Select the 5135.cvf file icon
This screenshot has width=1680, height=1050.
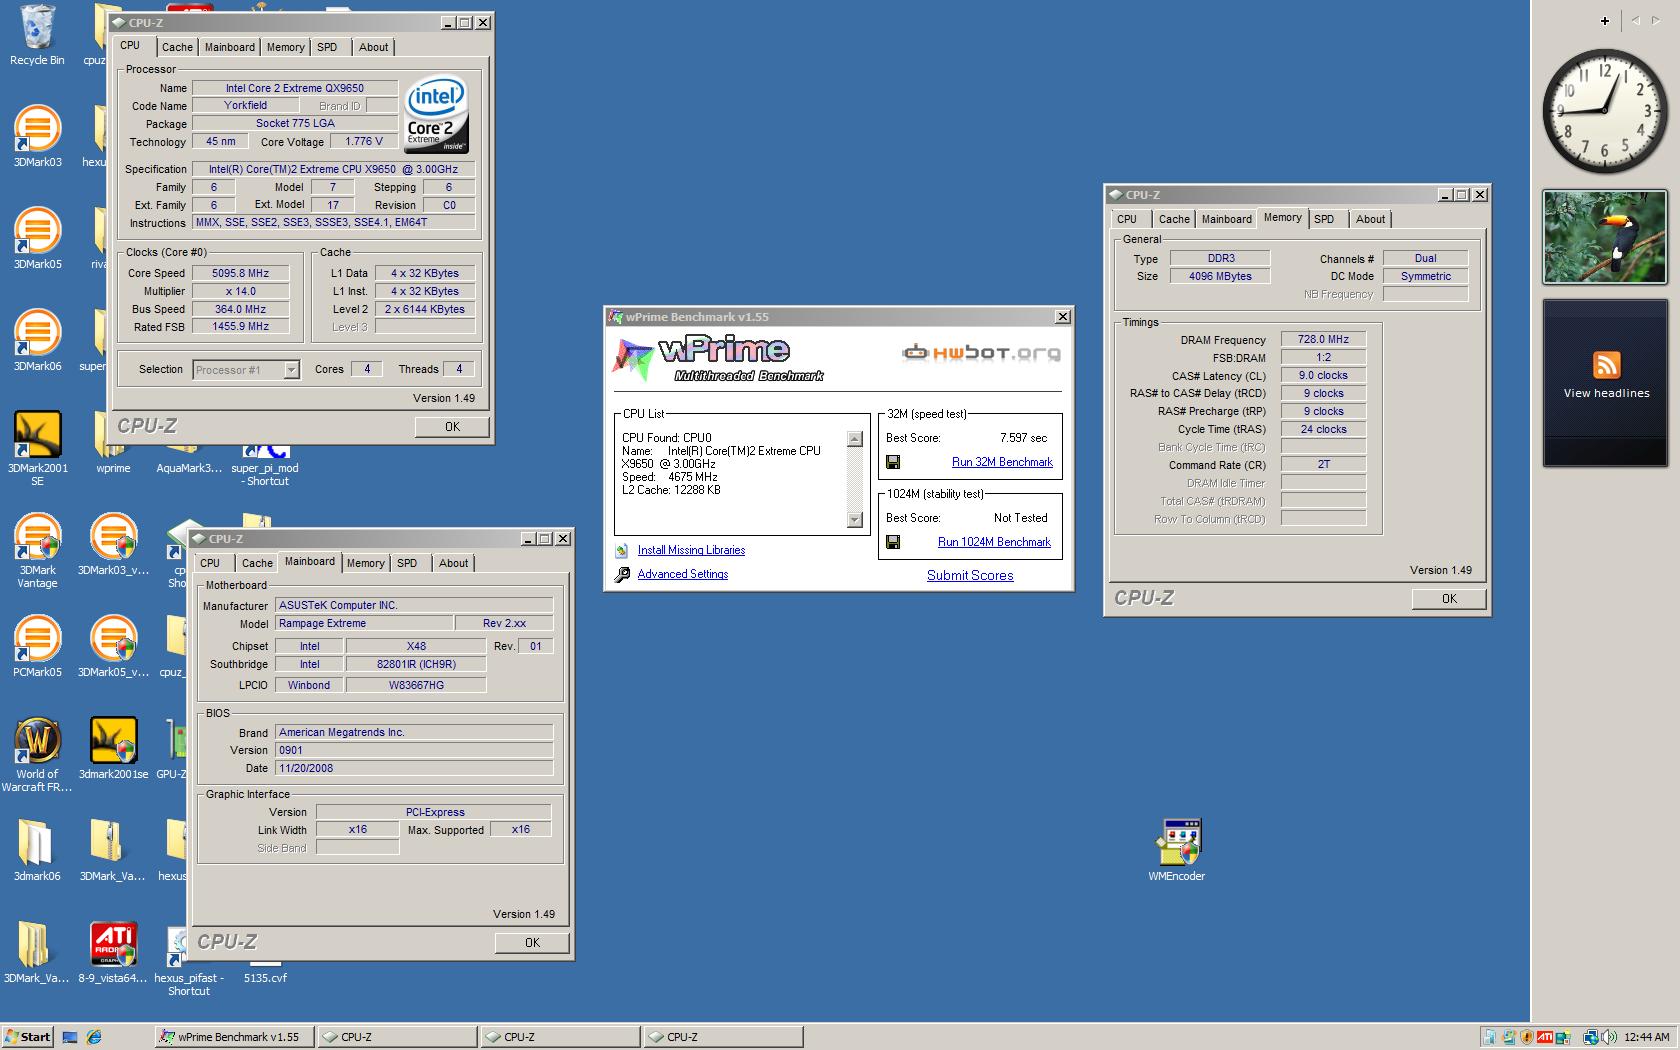point(265,977)
